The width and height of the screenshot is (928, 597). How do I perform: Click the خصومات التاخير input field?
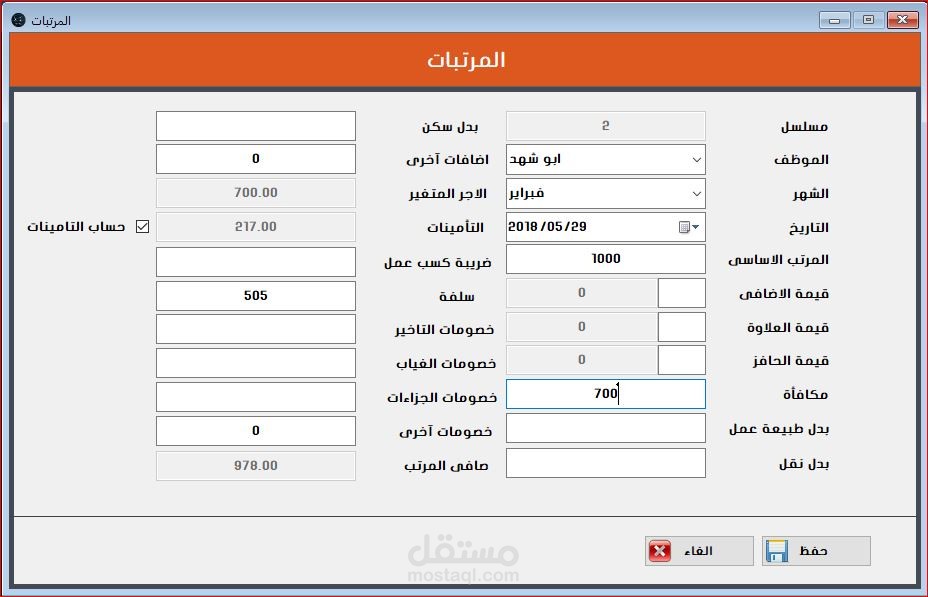click(x=256, y=329)
